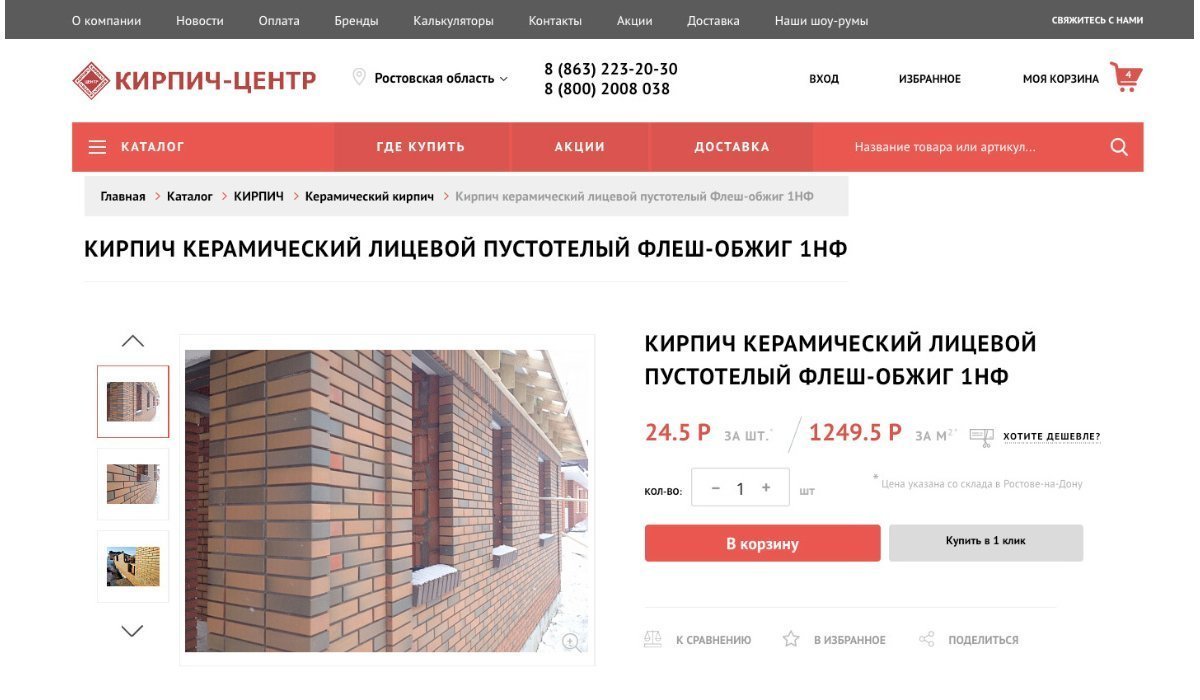
Task: Click the location pin icon
Action: pyautogui.click(x=359, y=77)
